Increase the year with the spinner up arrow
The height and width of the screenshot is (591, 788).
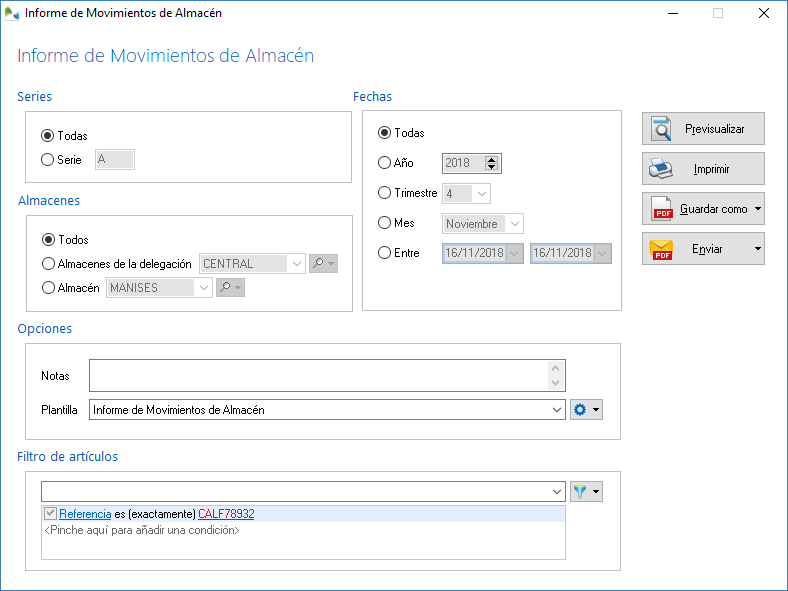pos(491,159)
